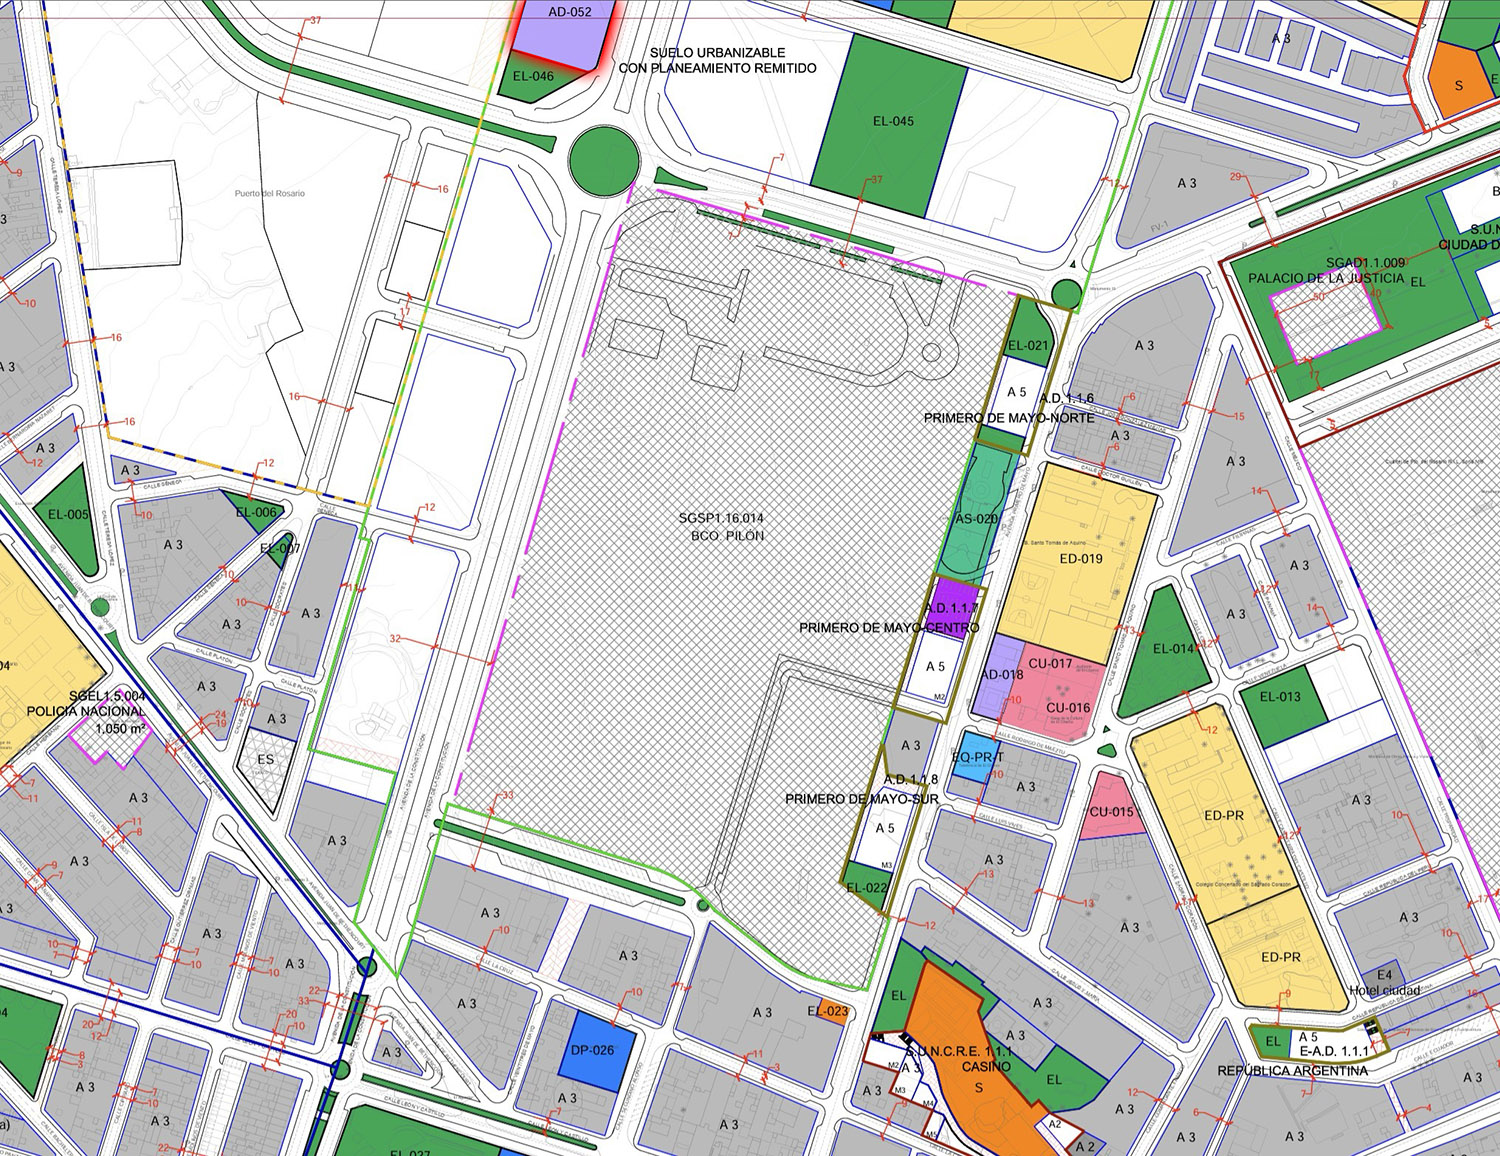Screen dimensions: 1500x1156
Task: Select the hatched ES parcel
Action: coord(264,765)
